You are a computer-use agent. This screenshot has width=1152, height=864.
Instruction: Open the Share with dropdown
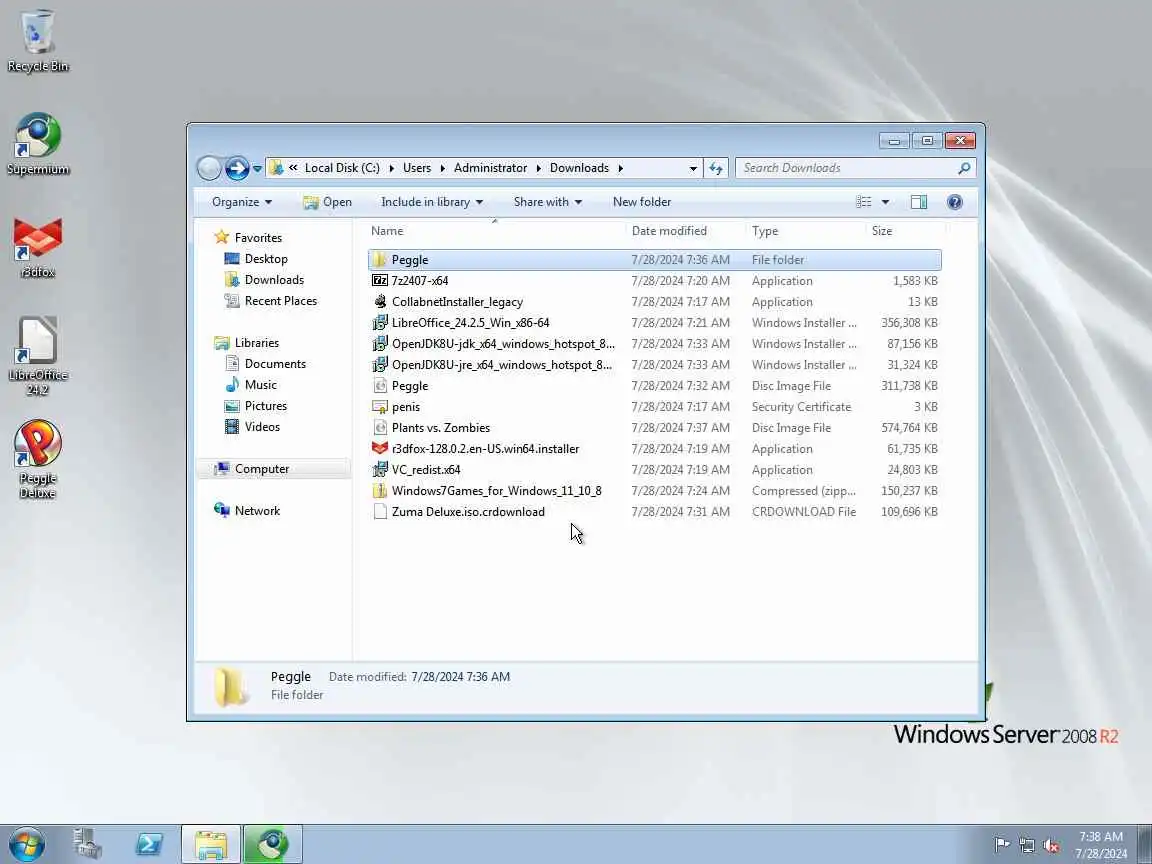click(x=547, y=202)
